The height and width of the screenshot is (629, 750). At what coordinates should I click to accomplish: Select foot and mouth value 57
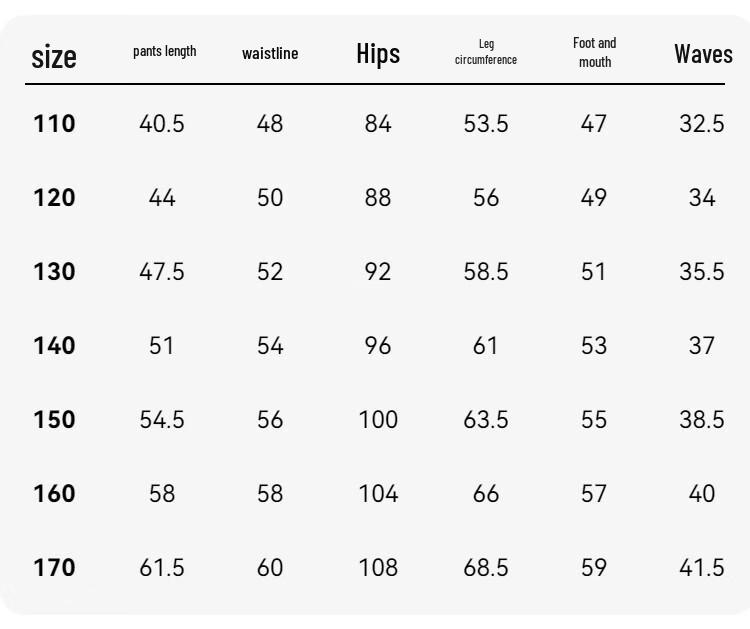tap(594, 493)
